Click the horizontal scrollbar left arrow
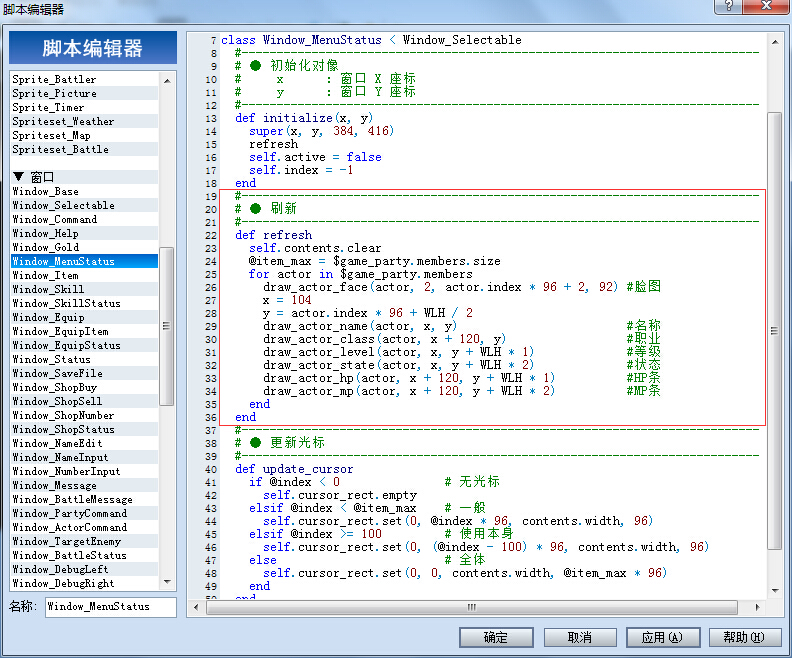The height and width of the screenshot is (658, 792). (x=196, y=607)
